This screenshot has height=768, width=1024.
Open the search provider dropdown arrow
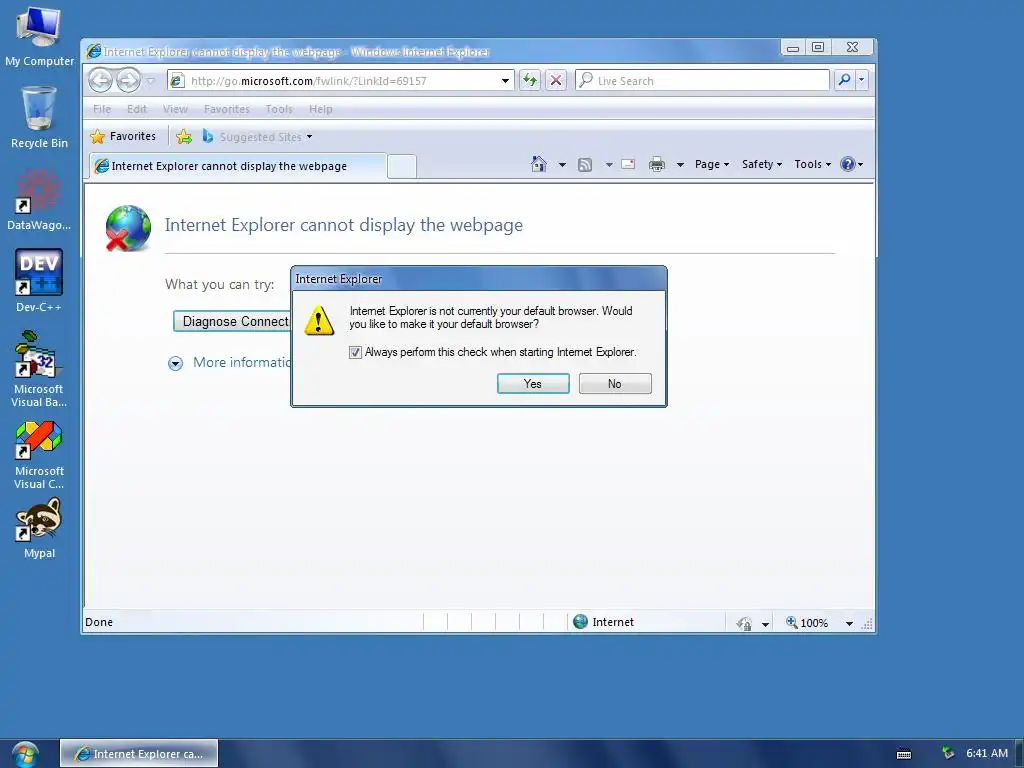[861, 80]
